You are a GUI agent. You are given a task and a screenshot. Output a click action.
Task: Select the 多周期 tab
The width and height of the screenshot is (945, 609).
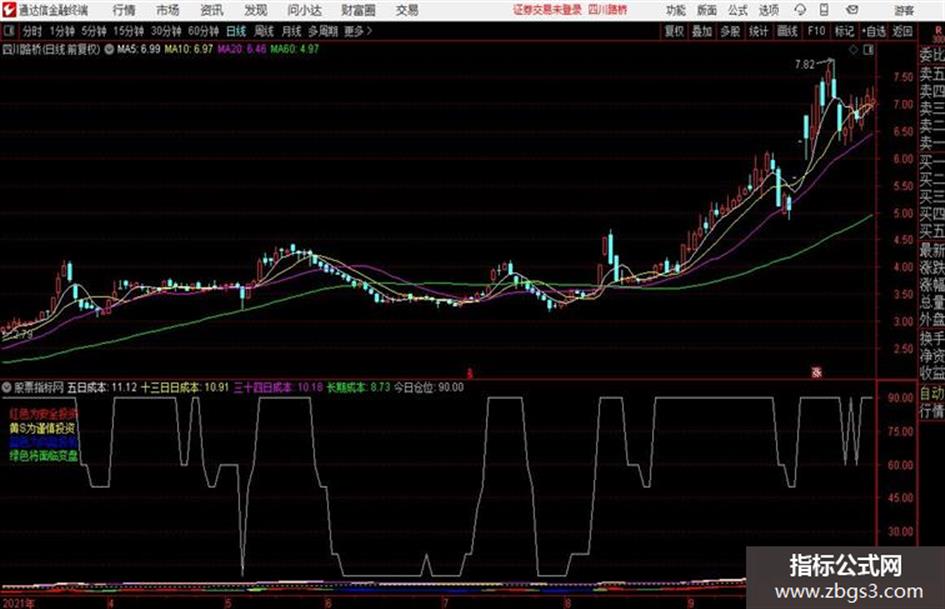point(322,31)
